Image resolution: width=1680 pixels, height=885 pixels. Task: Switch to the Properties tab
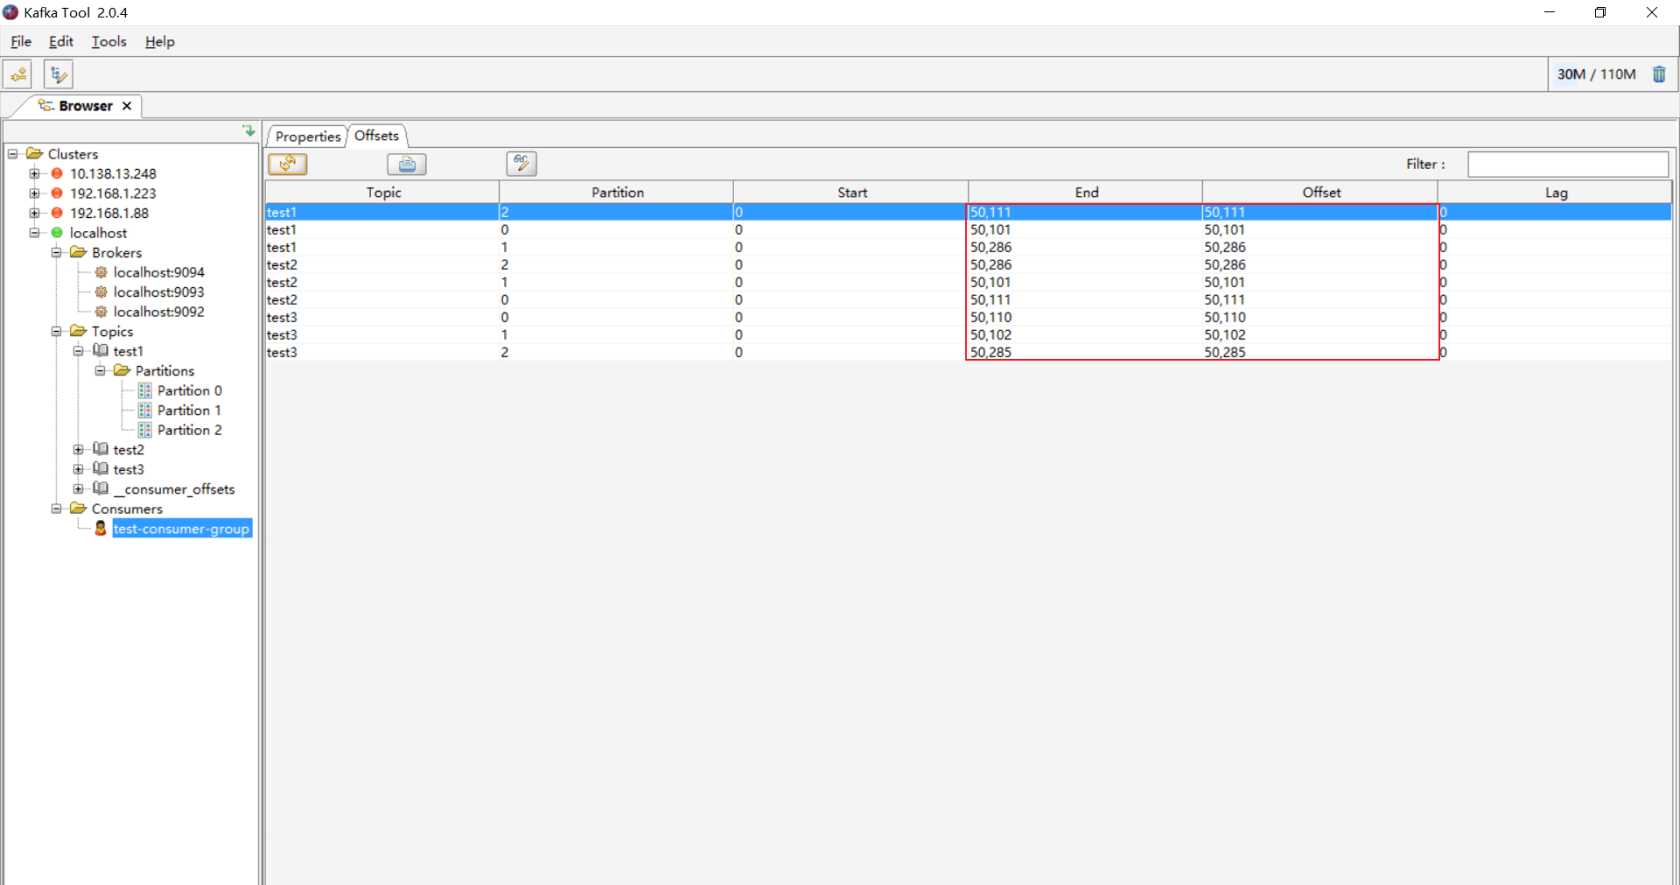pyautogui.click(x=308, y=136)
